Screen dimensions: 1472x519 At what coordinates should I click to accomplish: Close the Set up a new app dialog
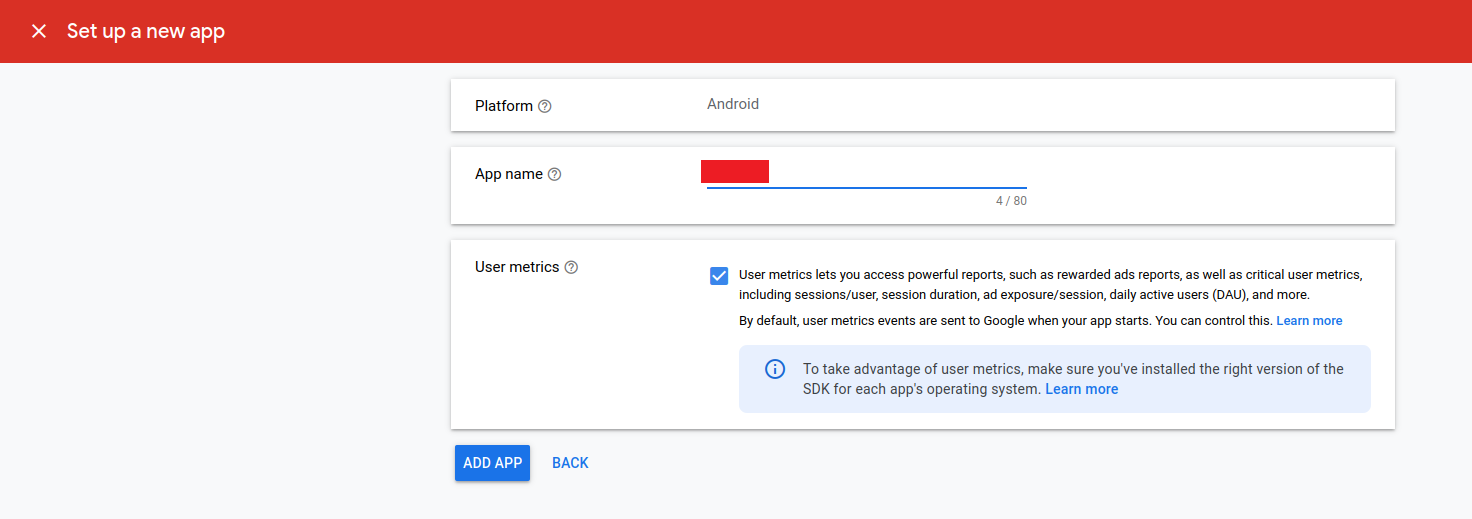click(x=39, y=31)
